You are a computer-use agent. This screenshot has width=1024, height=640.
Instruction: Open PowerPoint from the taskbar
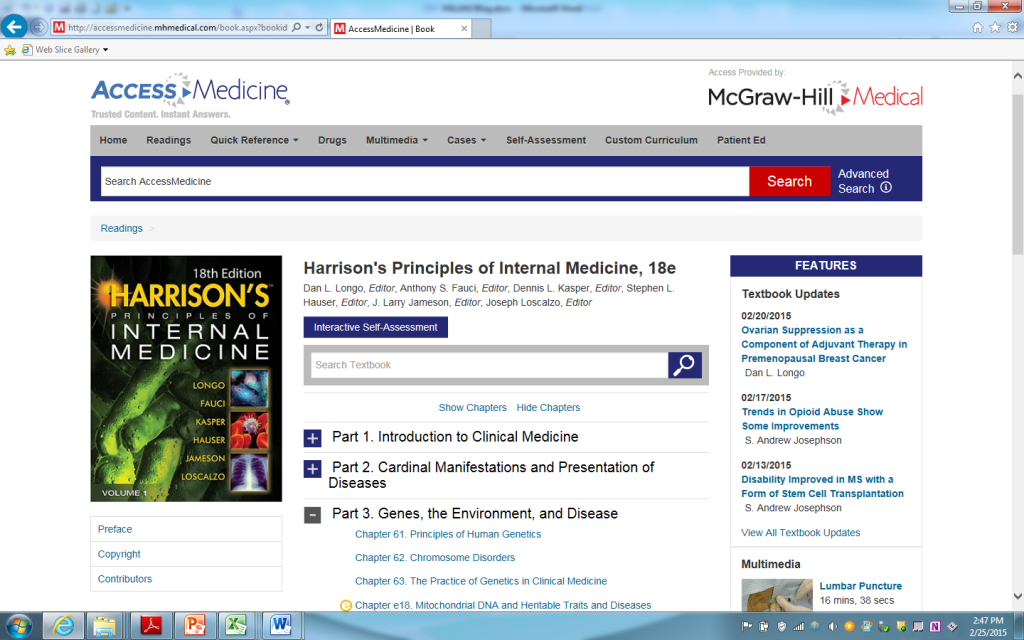coord(195,626)
